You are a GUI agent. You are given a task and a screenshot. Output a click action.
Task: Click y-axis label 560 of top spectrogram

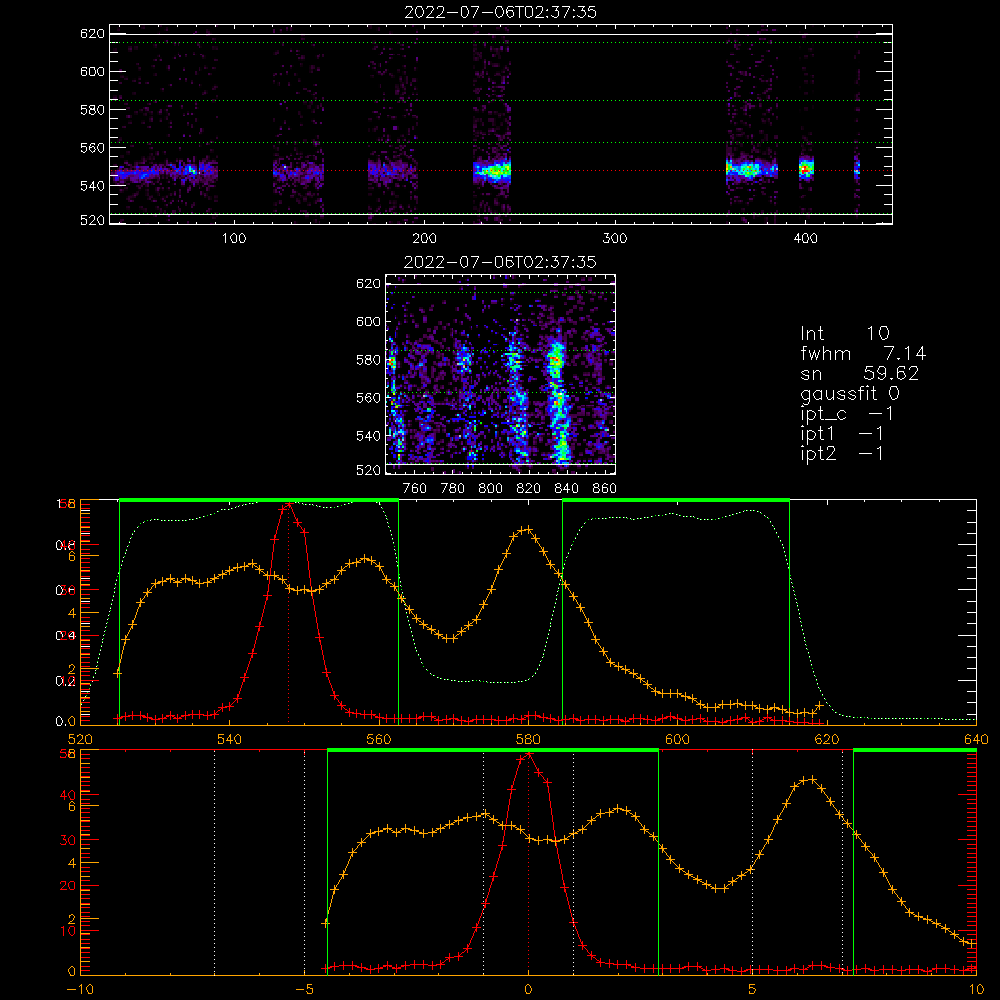click(x=92, y=147)
